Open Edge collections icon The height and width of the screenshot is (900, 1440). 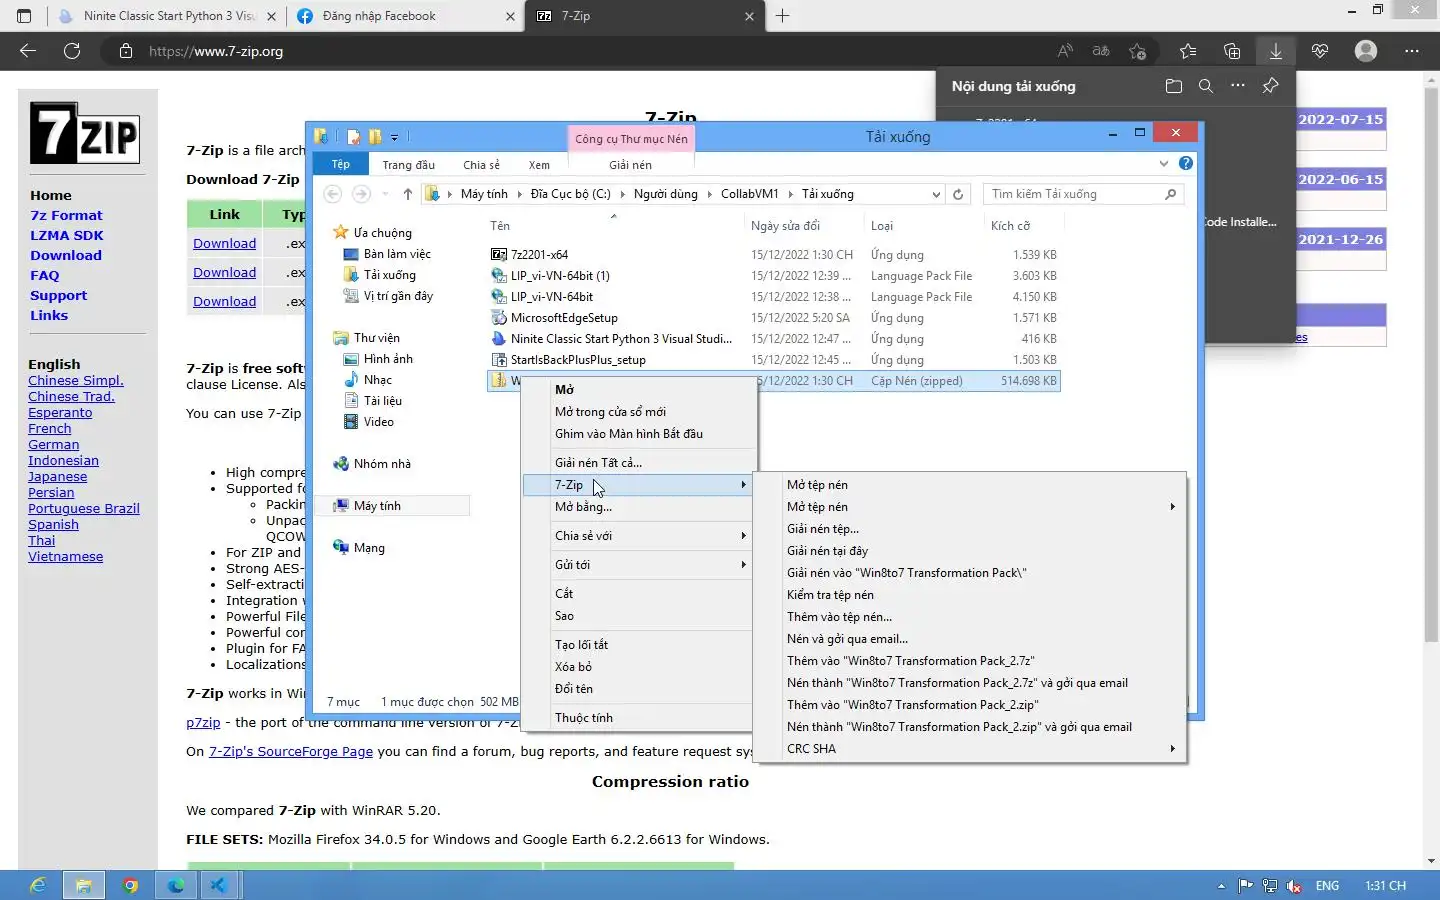point(1232,51)
